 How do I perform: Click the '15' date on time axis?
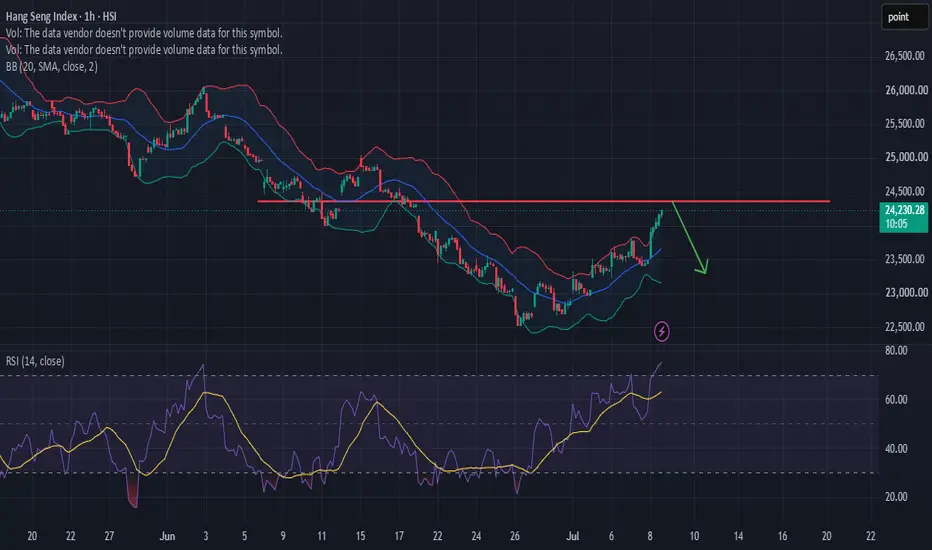360,536
